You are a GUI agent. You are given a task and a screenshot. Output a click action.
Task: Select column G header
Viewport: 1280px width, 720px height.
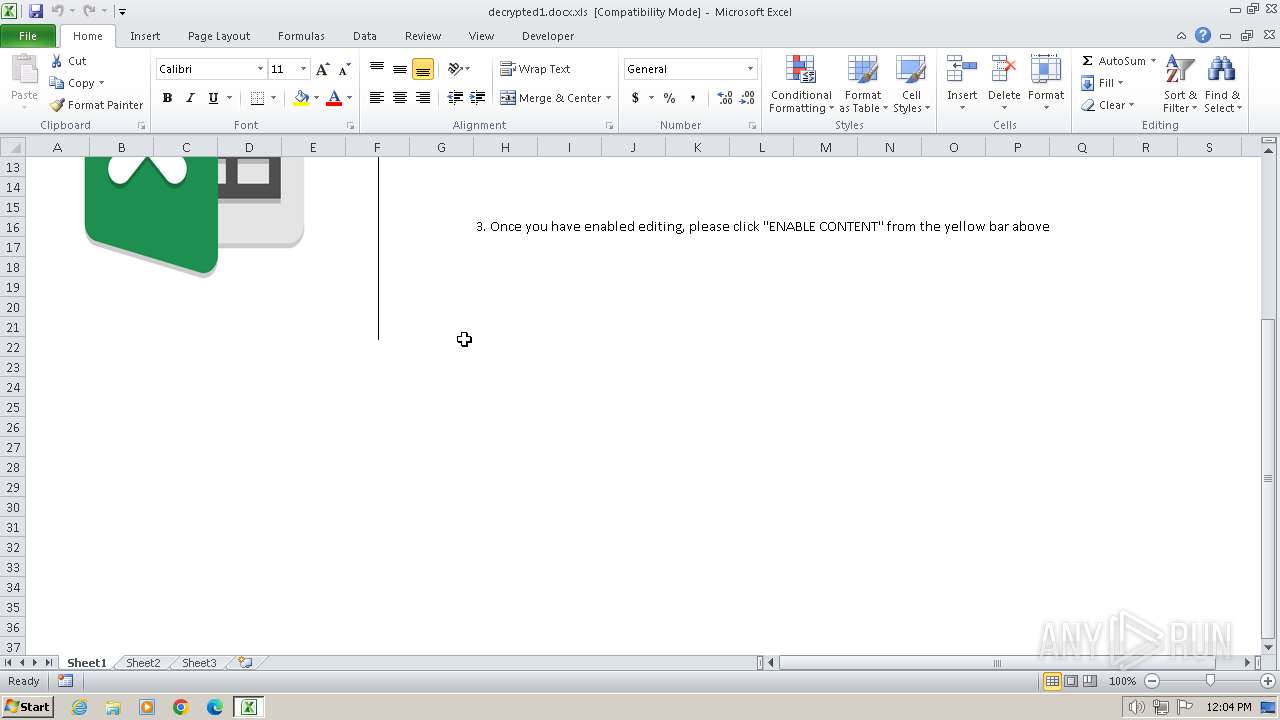[441, 147]
